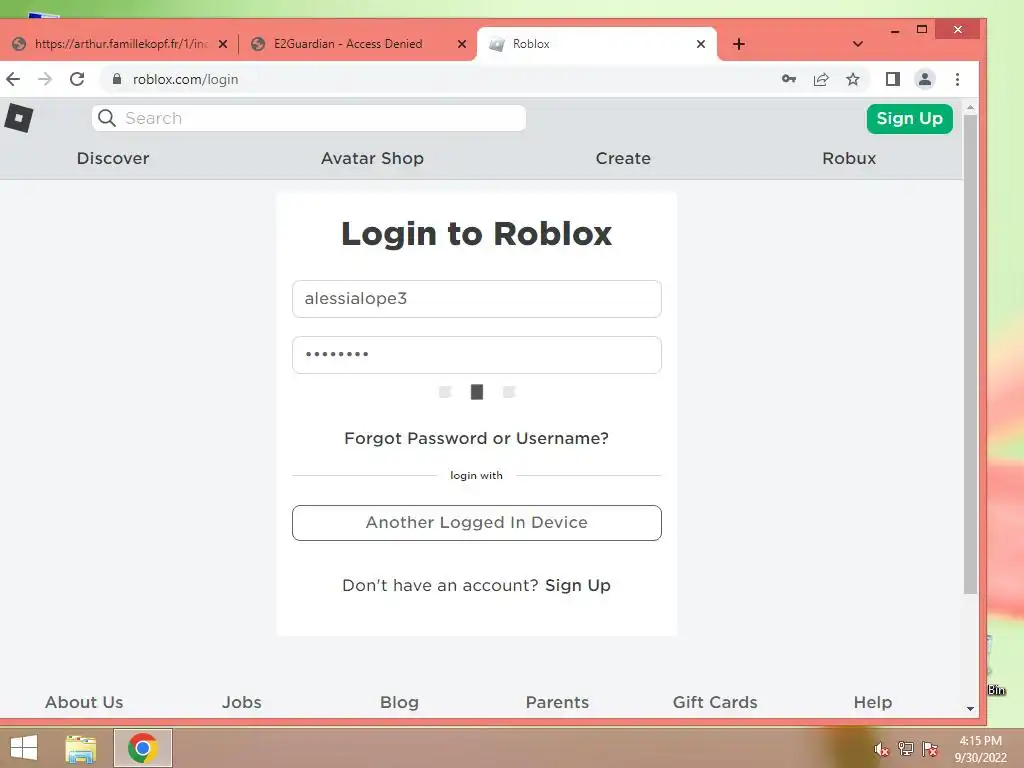Click the share page icon
Screen dimensions: 1024x768
[821, 80]
